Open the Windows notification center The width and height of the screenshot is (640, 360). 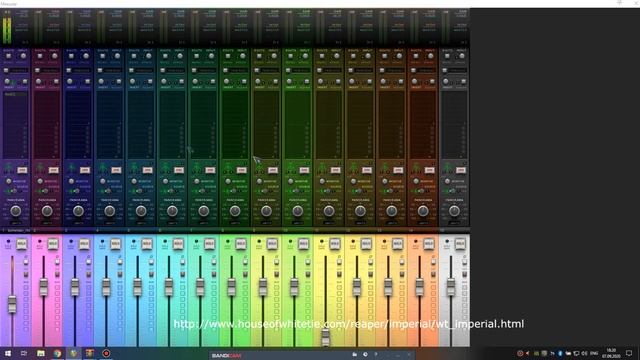pos(629,353)
